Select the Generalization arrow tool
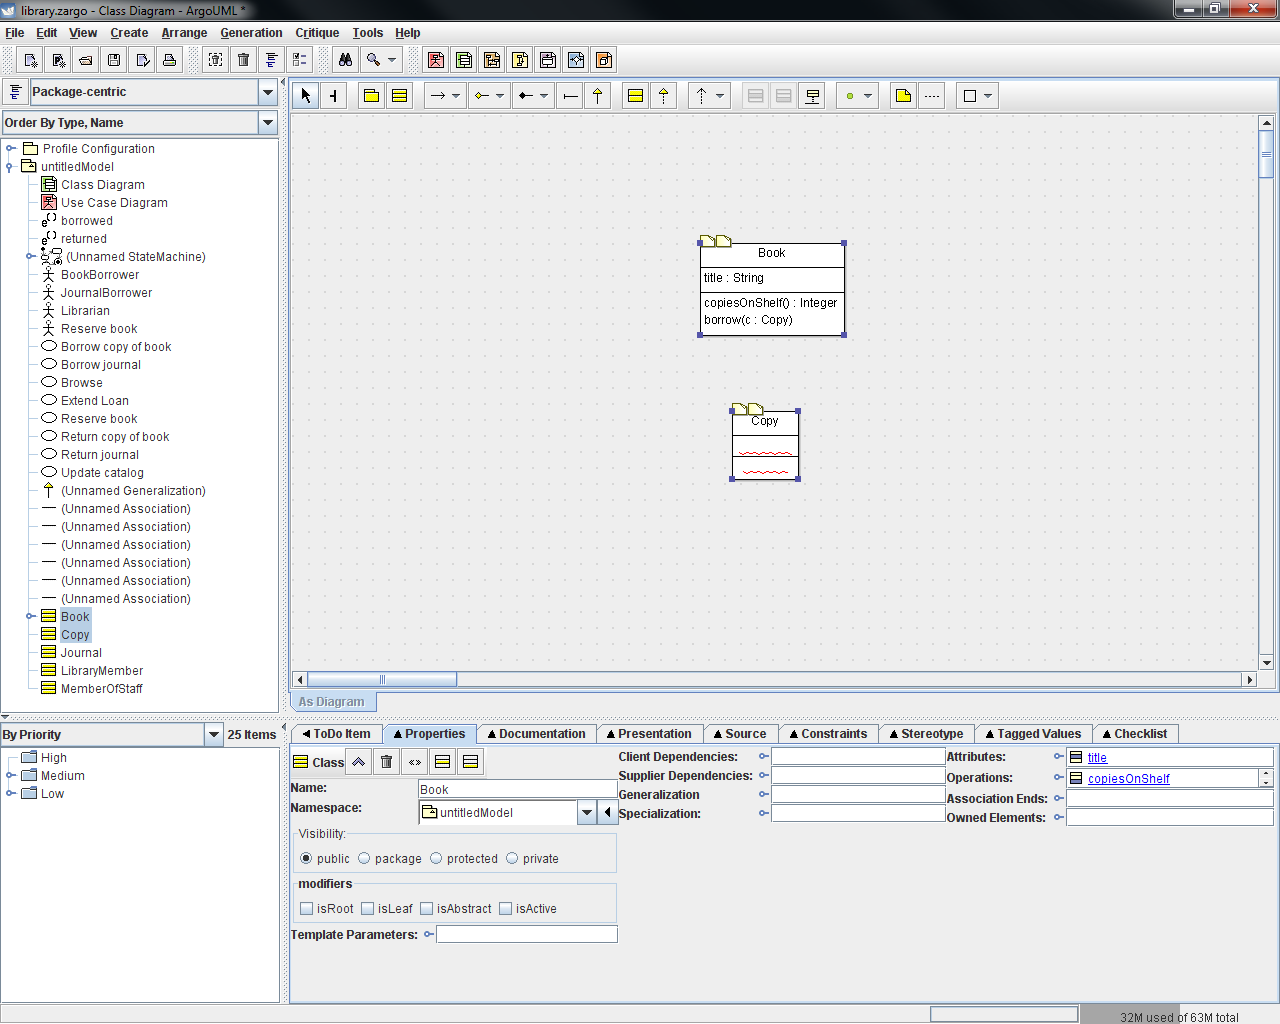Viewport: 1280px width, 1024px height. tap(598, 96)
